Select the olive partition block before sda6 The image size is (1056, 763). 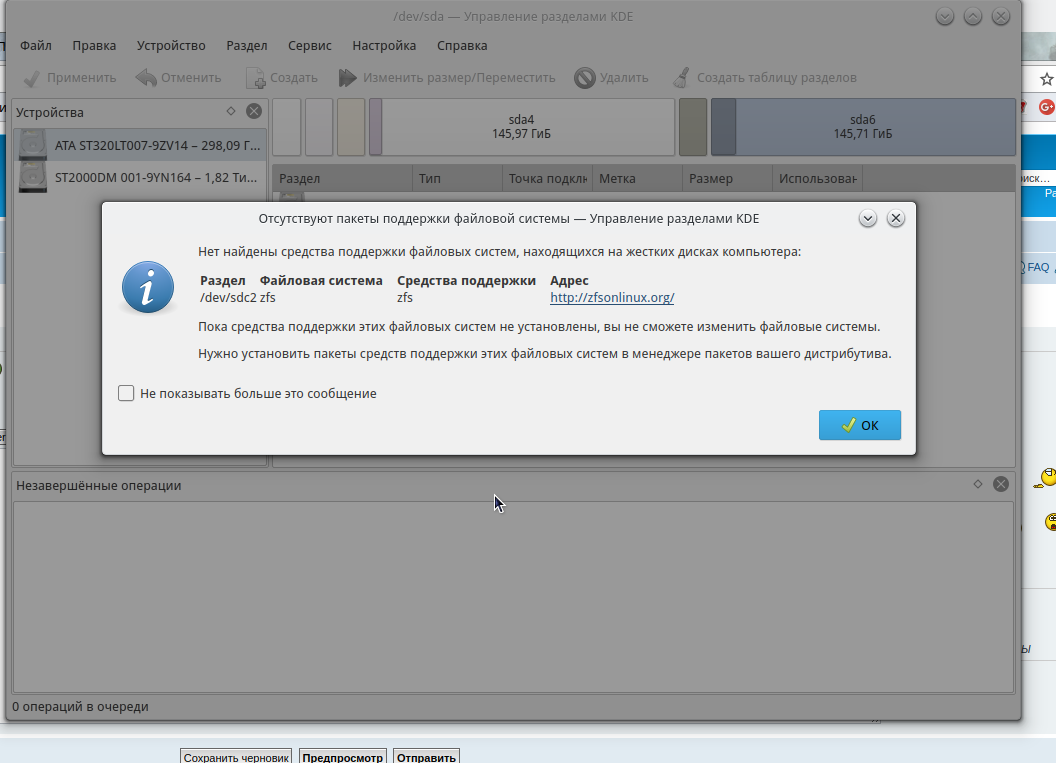[693, 127]
